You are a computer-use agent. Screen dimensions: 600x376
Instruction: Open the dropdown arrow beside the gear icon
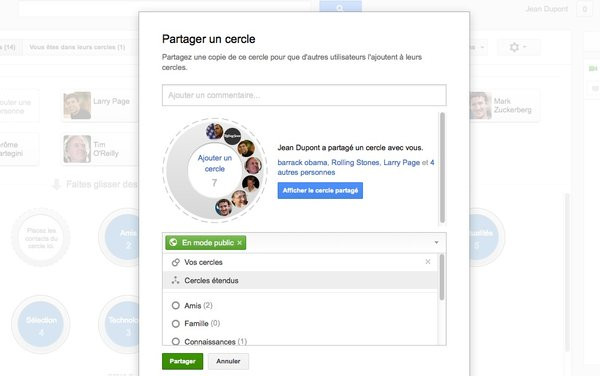(525, 47)
